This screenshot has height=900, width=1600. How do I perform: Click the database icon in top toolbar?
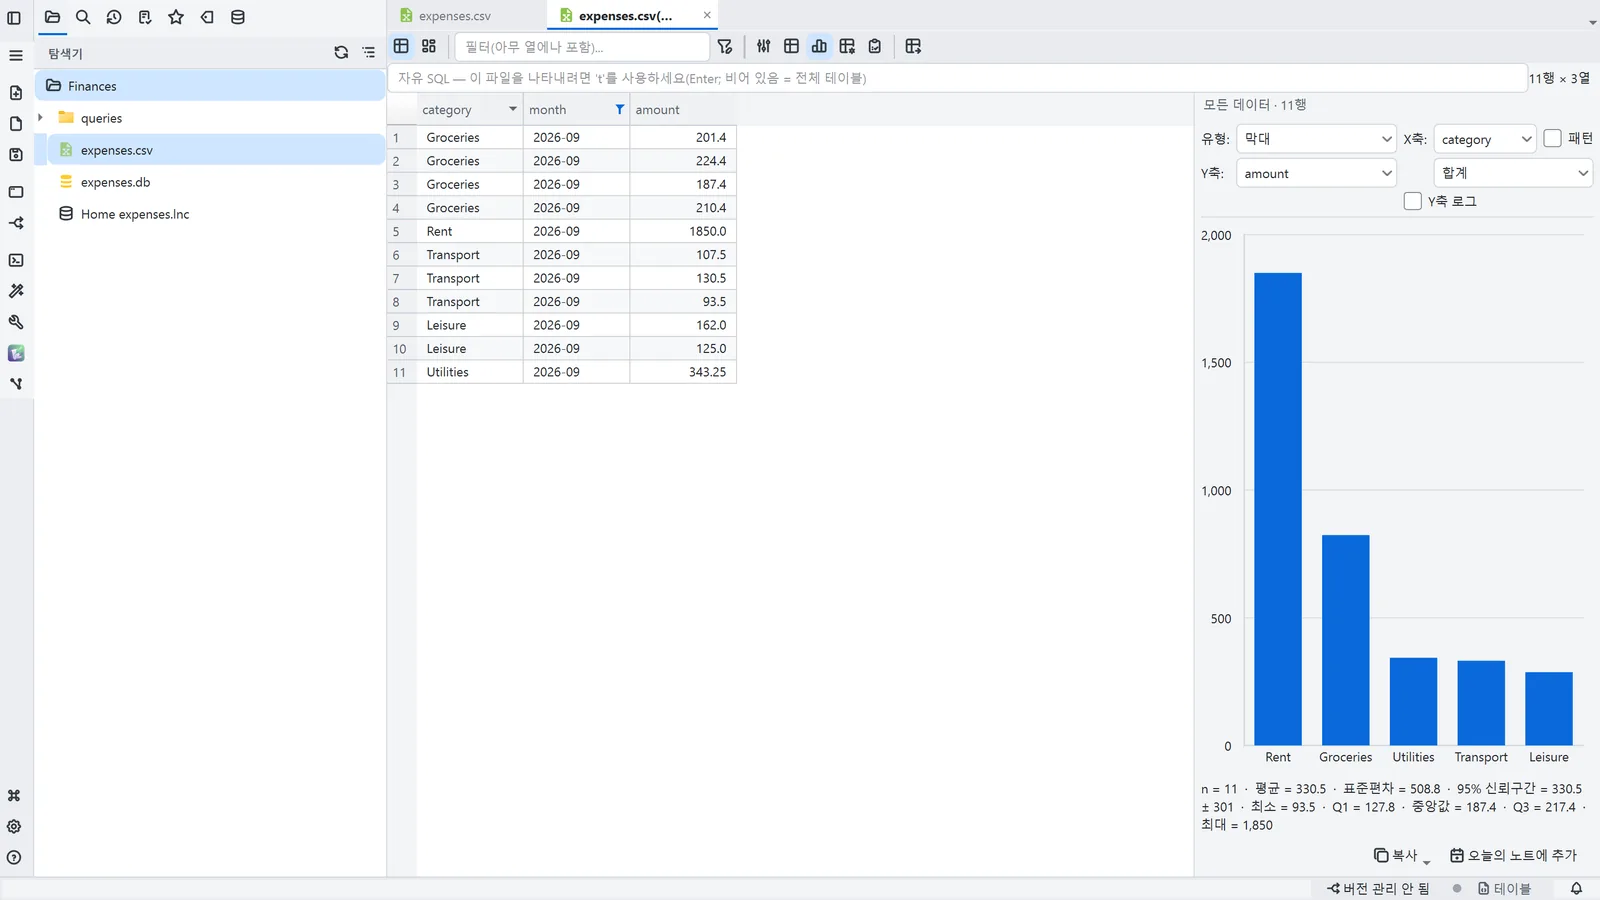pyautogui.click(x=238, y=17)
